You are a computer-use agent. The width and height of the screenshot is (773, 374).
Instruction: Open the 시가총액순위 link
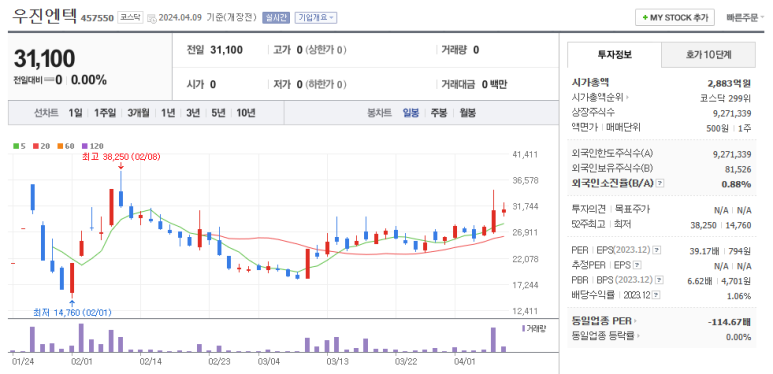coord(597,98)
